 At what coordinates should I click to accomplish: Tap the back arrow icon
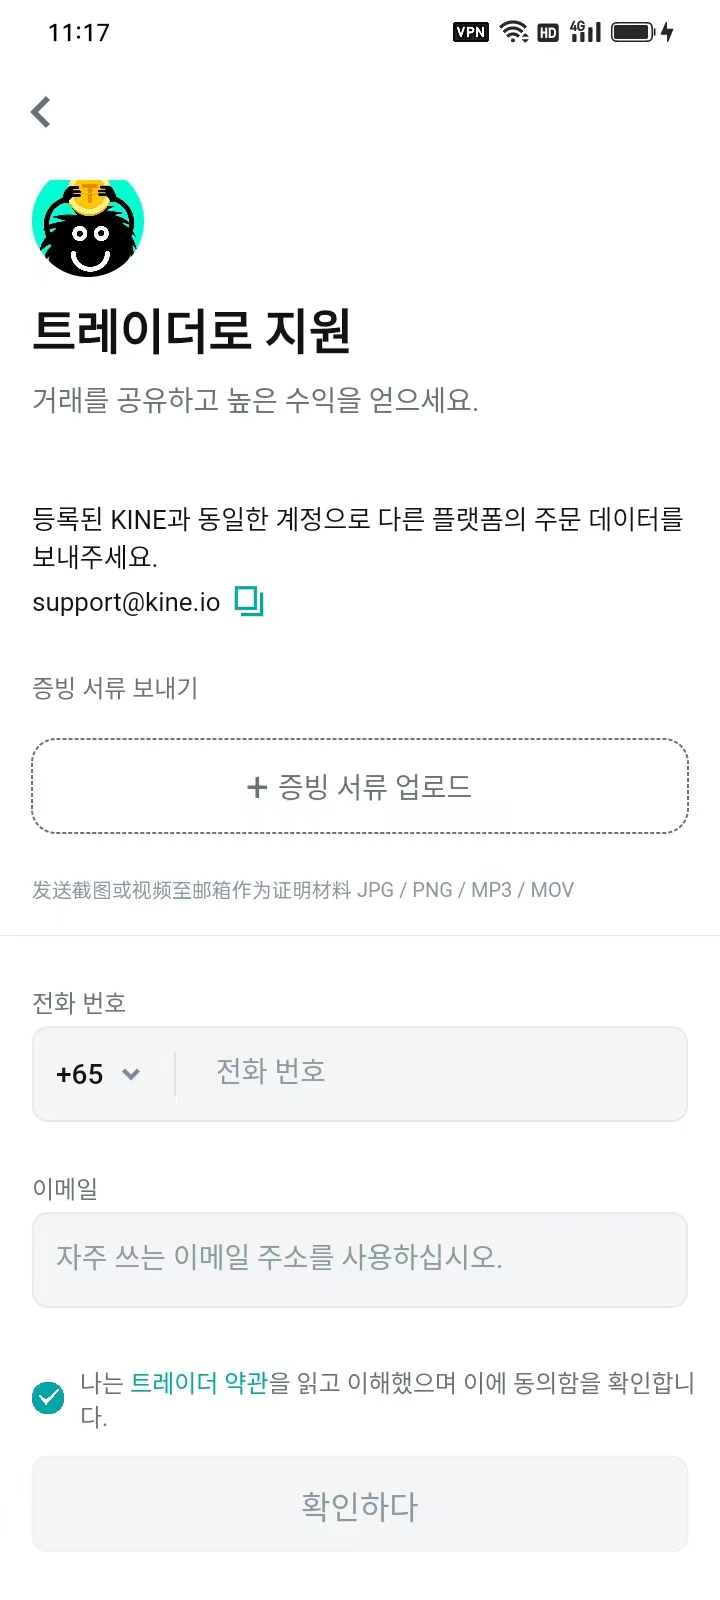coord(41,112)
